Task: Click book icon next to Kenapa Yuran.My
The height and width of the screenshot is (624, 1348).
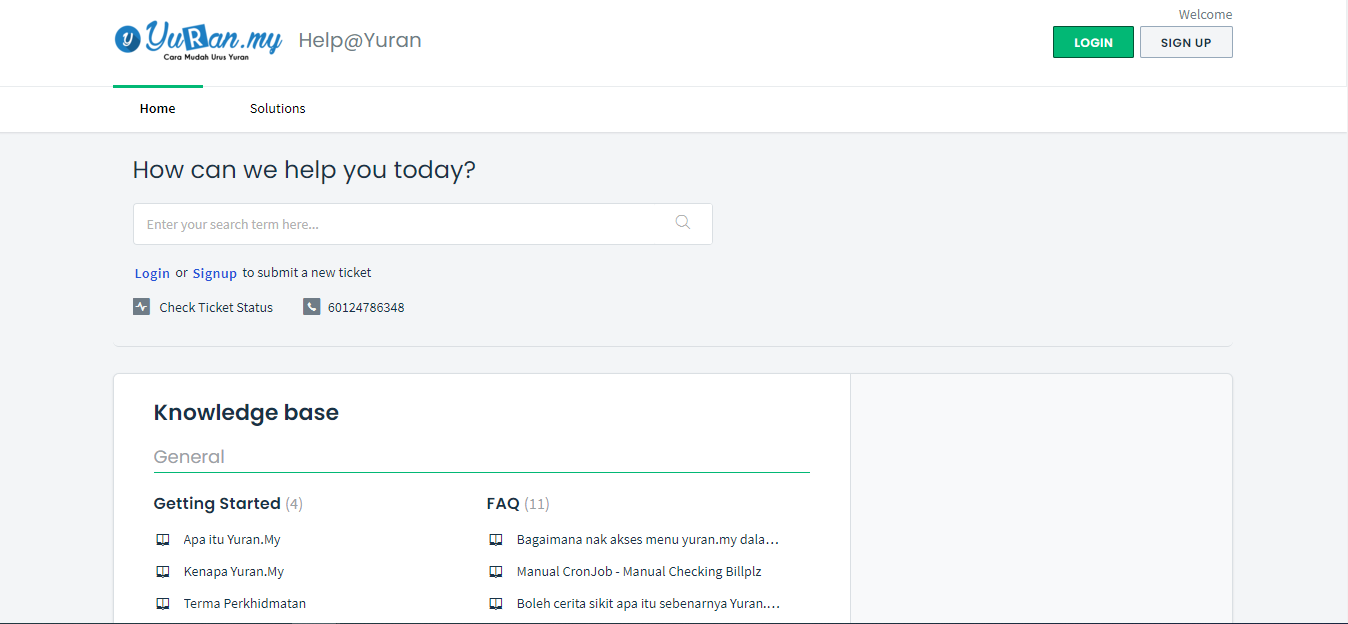Action: click(163, 572)
